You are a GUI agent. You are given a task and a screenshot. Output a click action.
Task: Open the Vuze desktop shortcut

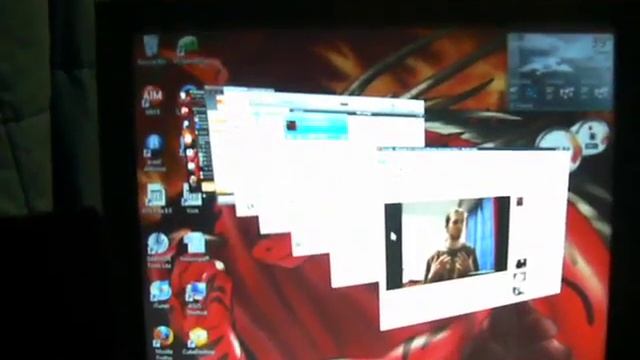[x=192, y=198]
